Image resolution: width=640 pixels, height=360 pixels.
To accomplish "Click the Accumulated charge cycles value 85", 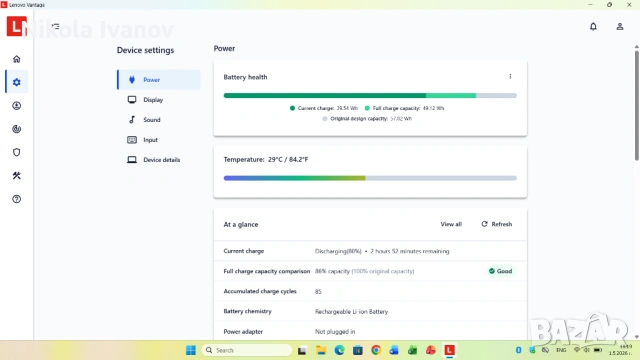I will [x=318, y=291].
